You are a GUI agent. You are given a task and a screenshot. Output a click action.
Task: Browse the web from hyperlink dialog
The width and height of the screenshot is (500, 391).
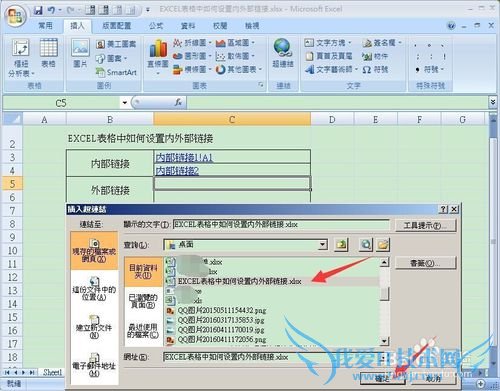(366, 245)
